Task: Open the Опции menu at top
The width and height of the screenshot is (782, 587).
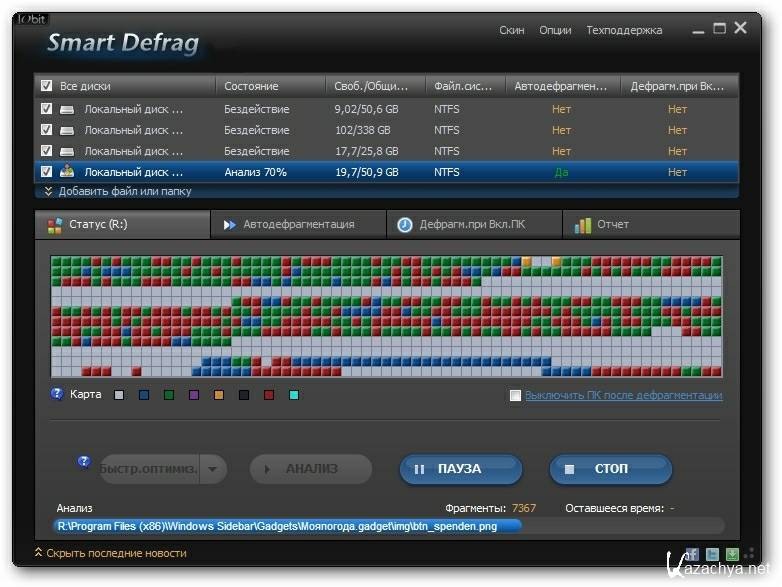Action: click(x=555, y=30)
